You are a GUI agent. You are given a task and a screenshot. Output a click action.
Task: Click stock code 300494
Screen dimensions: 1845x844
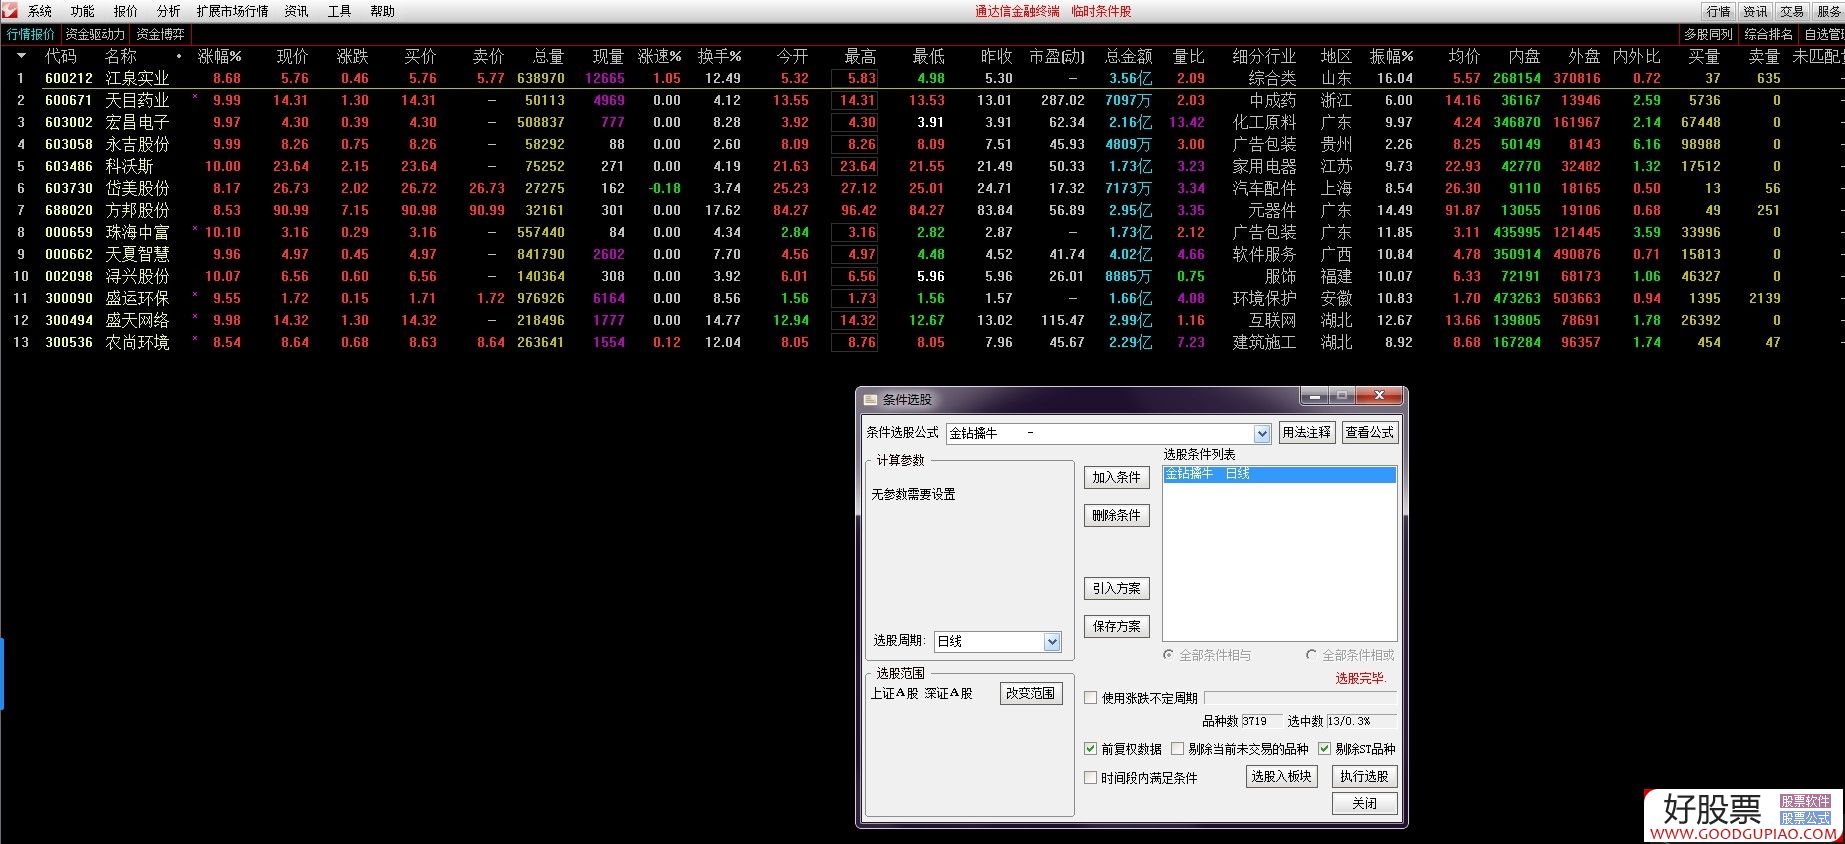tap(69, 320)
